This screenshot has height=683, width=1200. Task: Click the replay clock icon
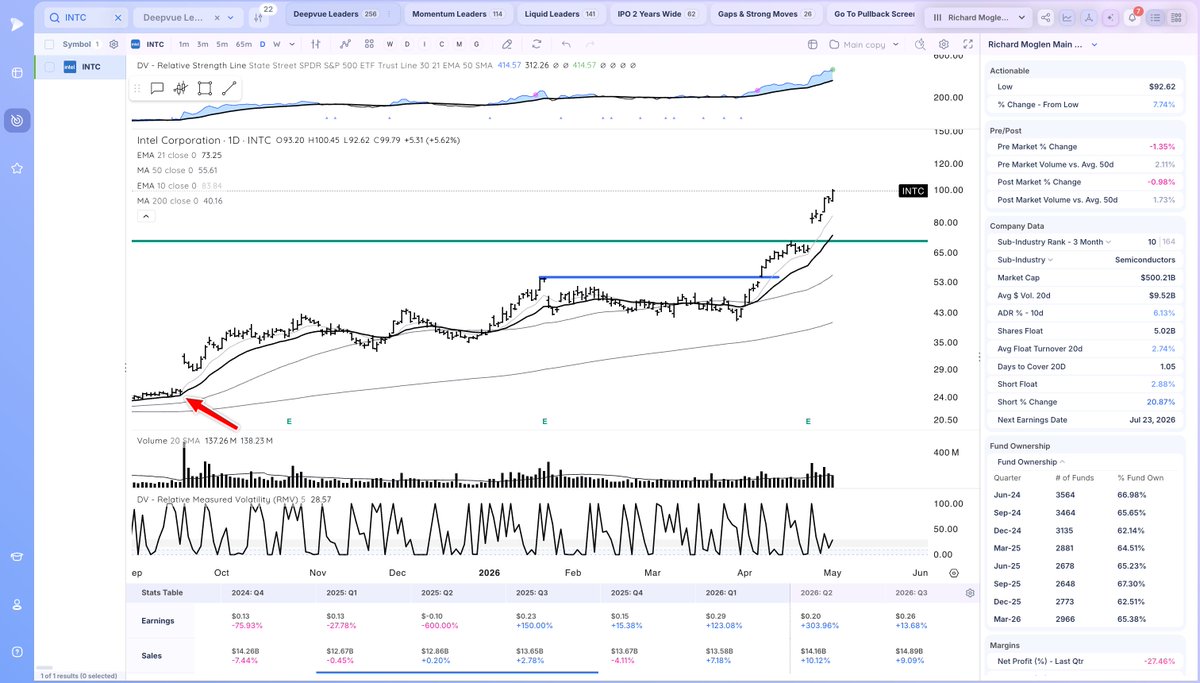tap(920, 45)
